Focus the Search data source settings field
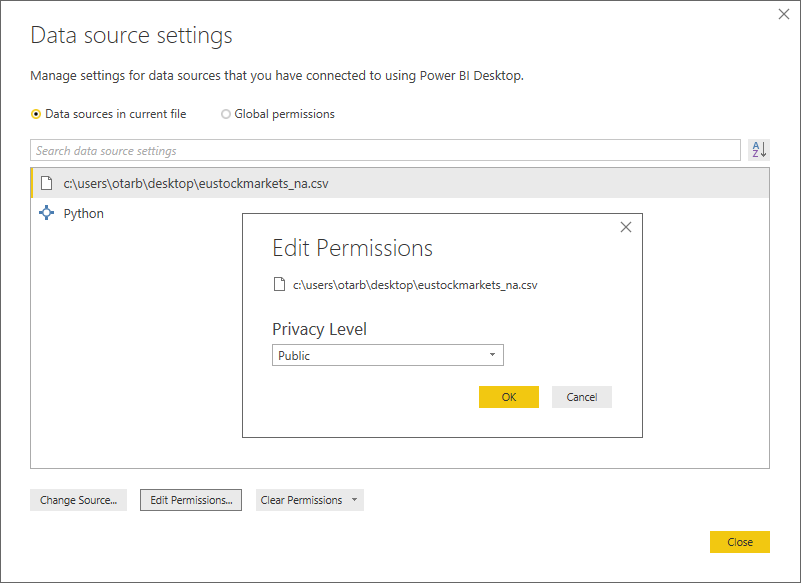801x583 pixels. pos(385,150)
